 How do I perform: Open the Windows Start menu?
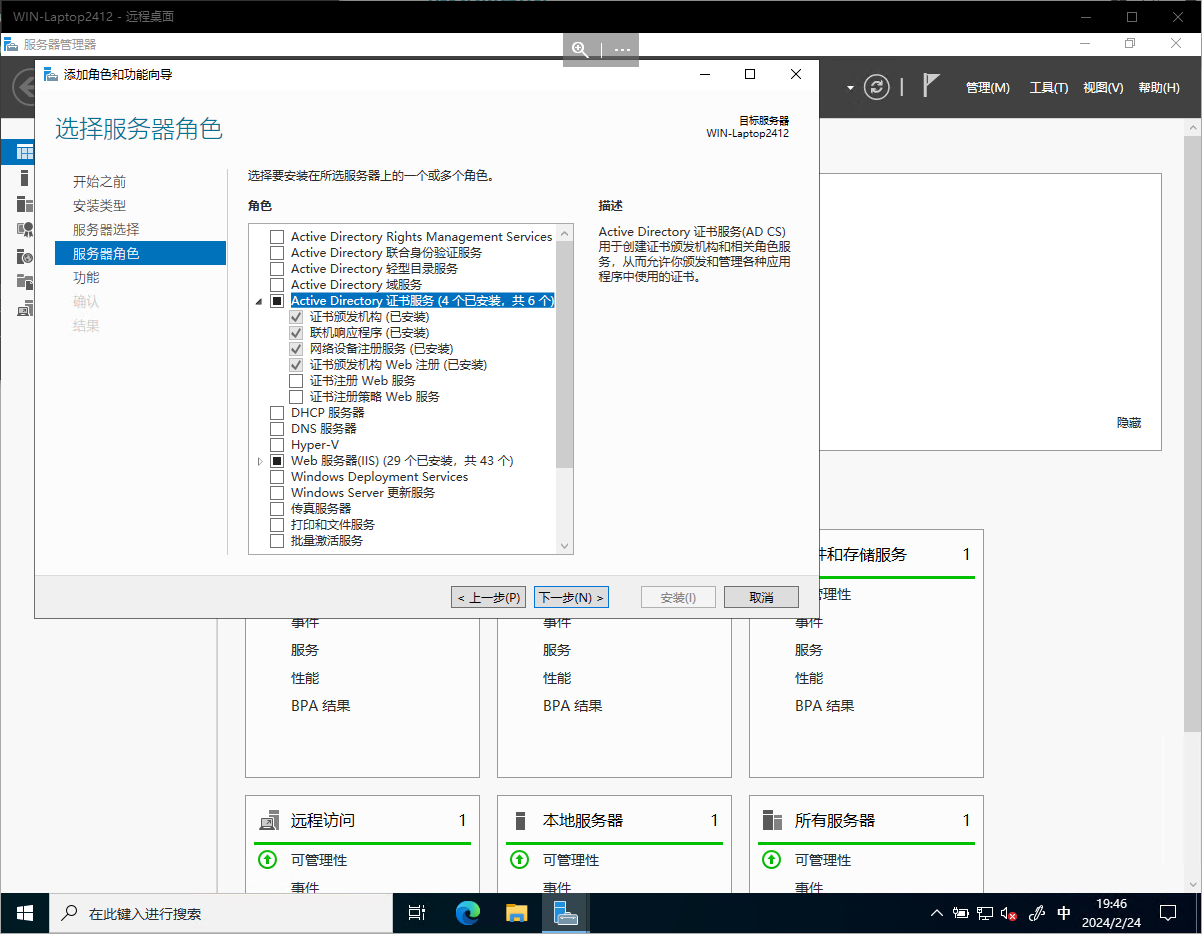(x=24, y=913)
